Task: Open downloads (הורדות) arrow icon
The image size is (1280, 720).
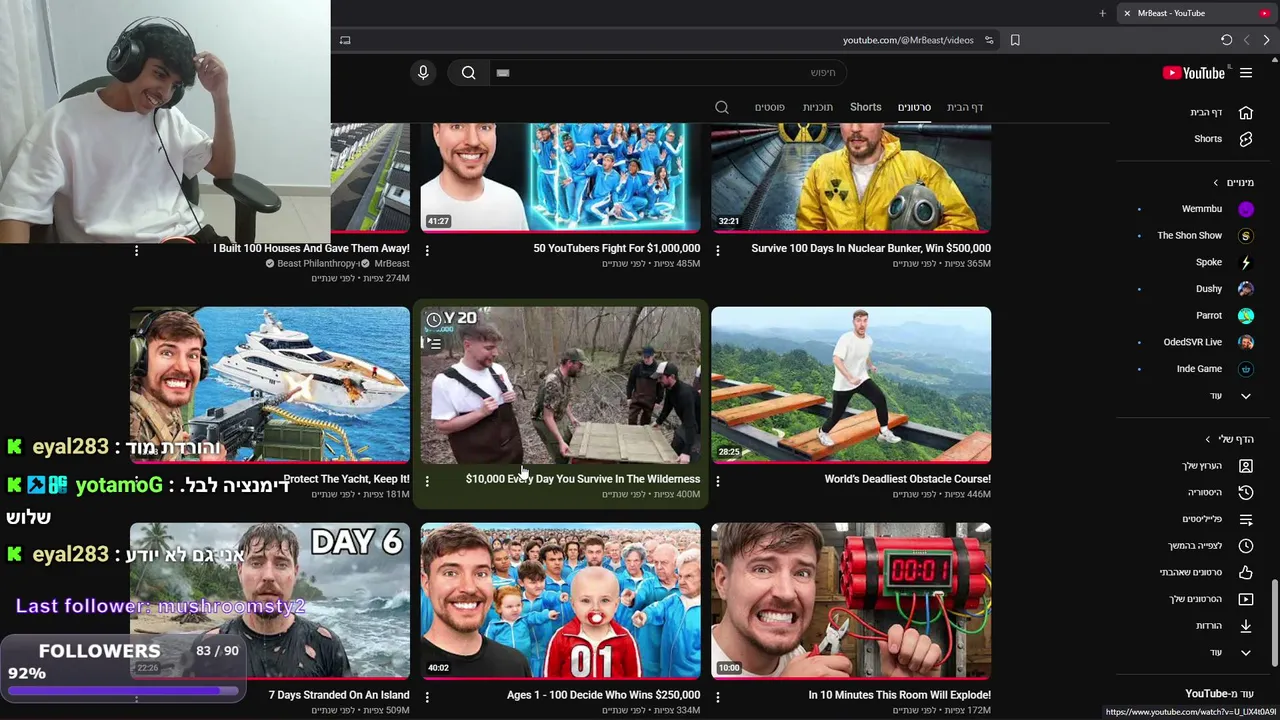Action: click(1246, 626)
